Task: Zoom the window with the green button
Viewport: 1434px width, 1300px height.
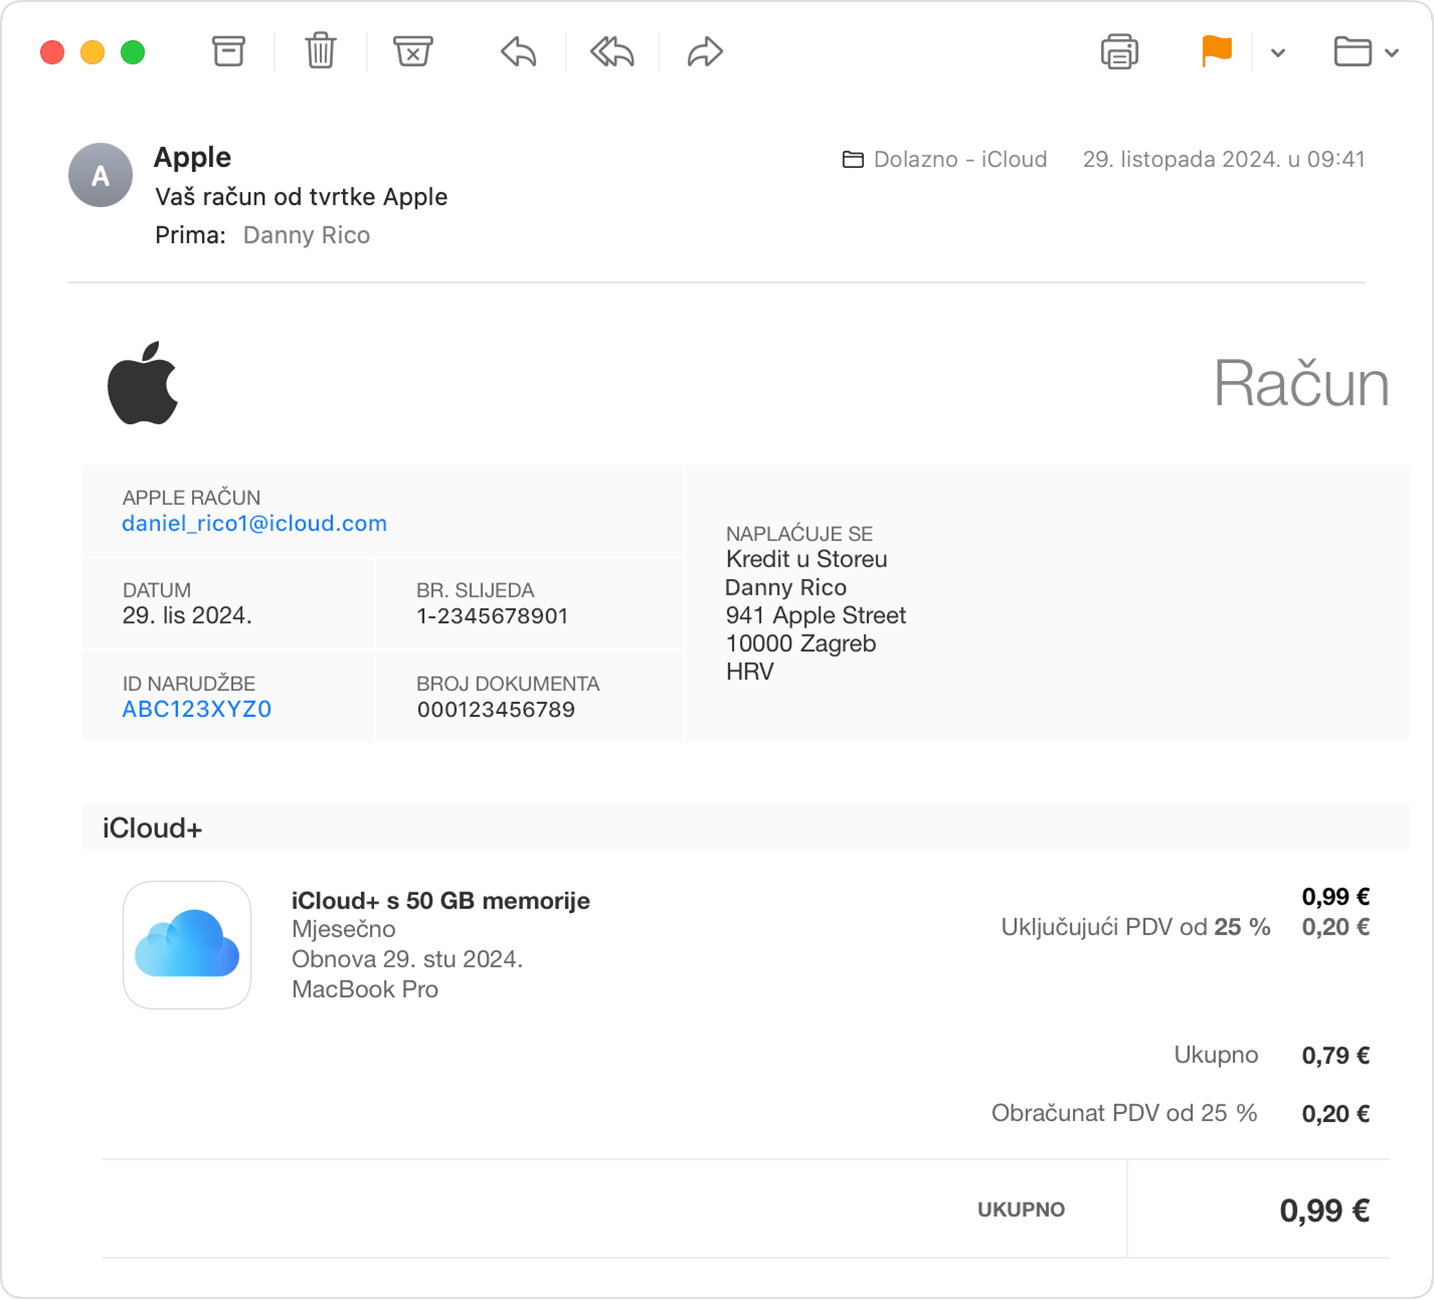Action: [x=132, y=52]
